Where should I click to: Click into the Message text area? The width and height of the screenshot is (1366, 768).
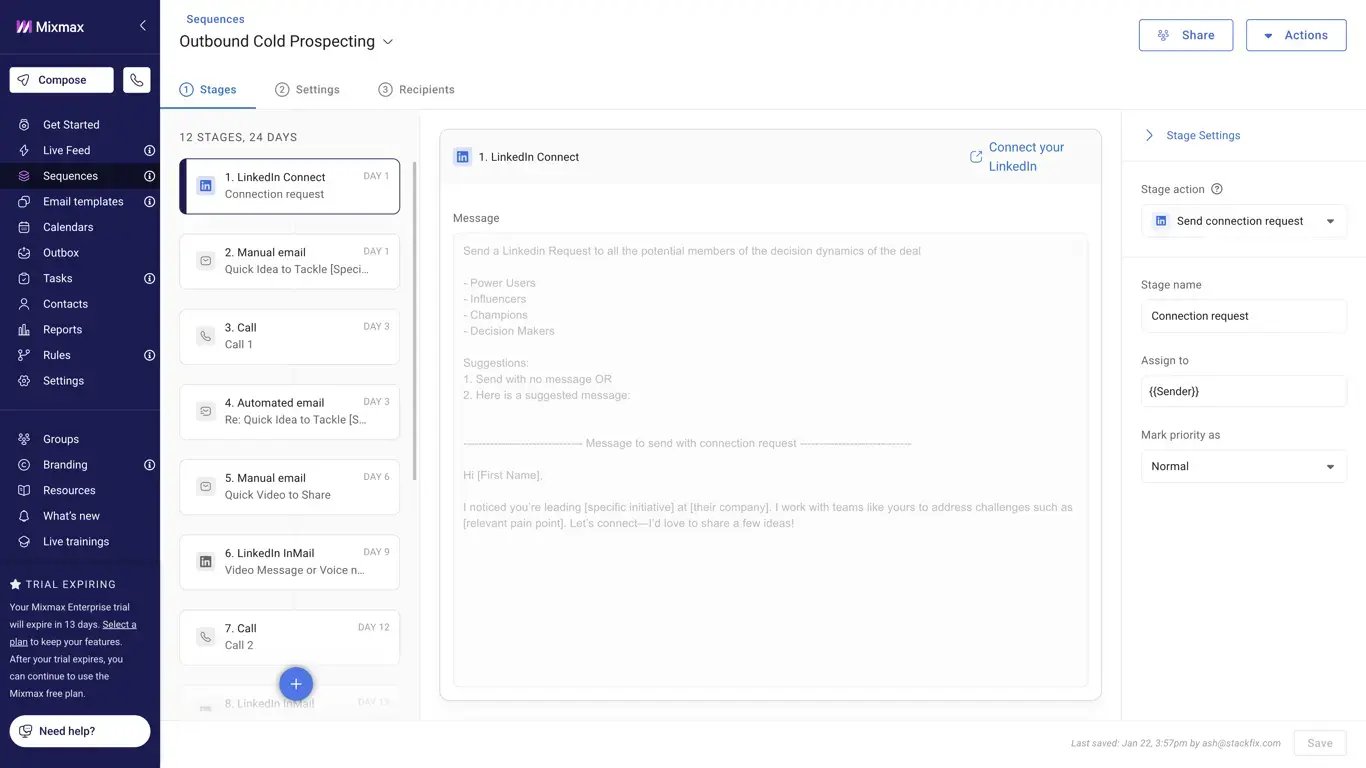coord(770,460)
